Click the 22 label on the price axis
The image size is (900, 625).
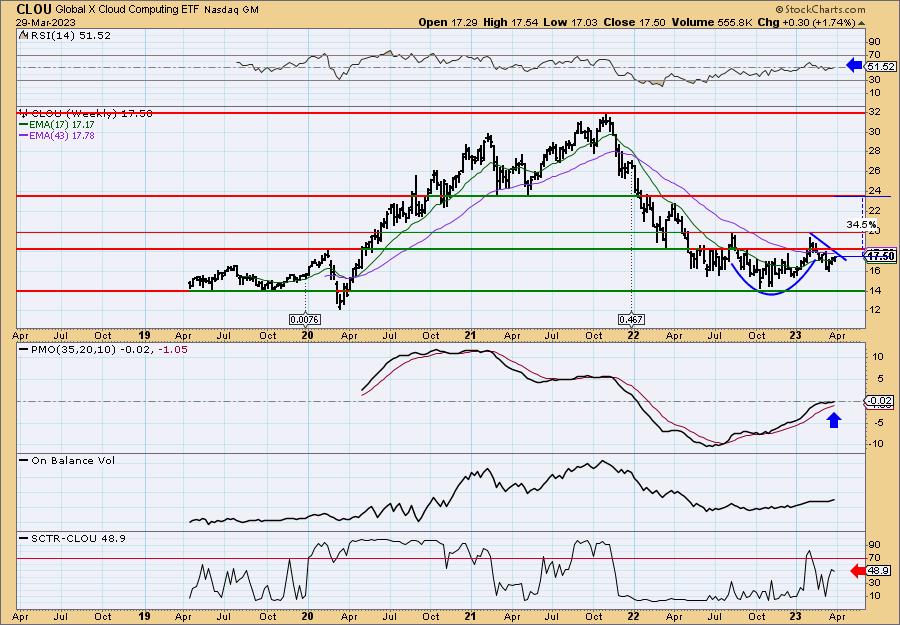point(875,211)
